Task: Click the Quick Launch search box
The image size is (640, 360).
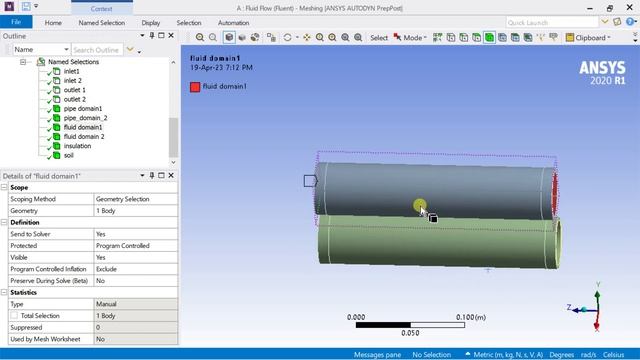Action: click(552, 22)
